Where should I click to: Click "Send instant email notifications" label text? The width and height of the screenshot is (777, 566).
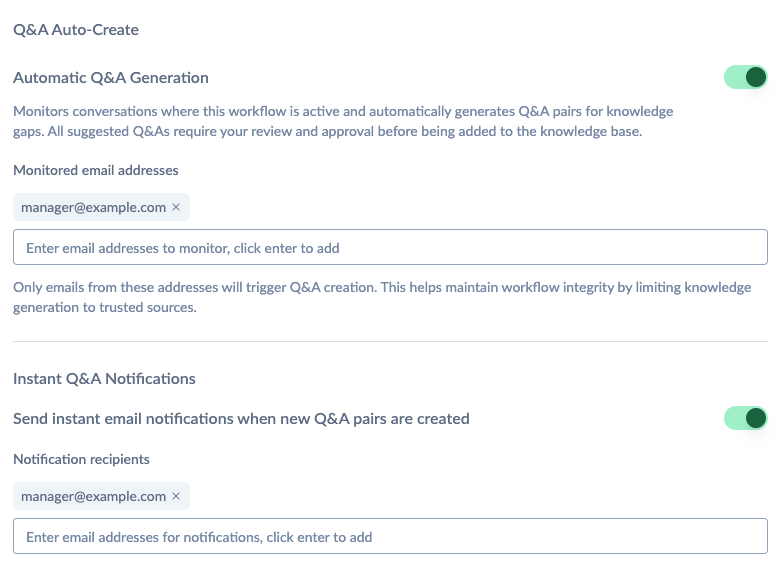[241, 419]
